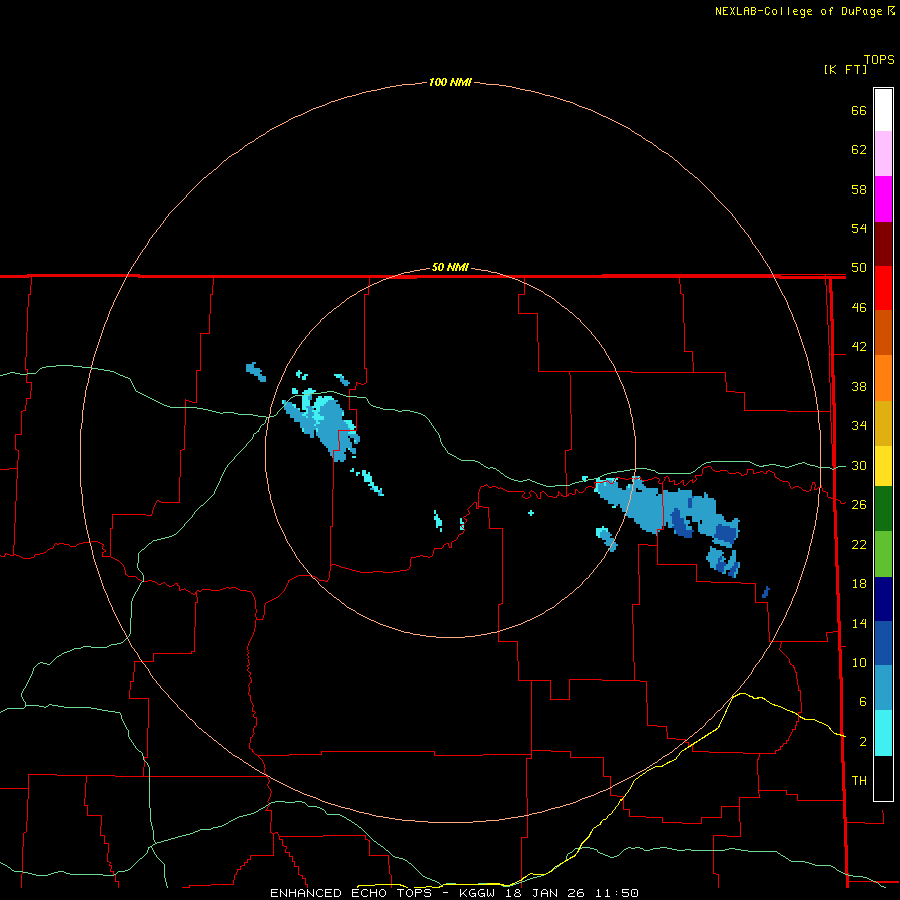Click the 100 NMI range ring label
This screenshot has height=900, width=900.
[450, 82]
